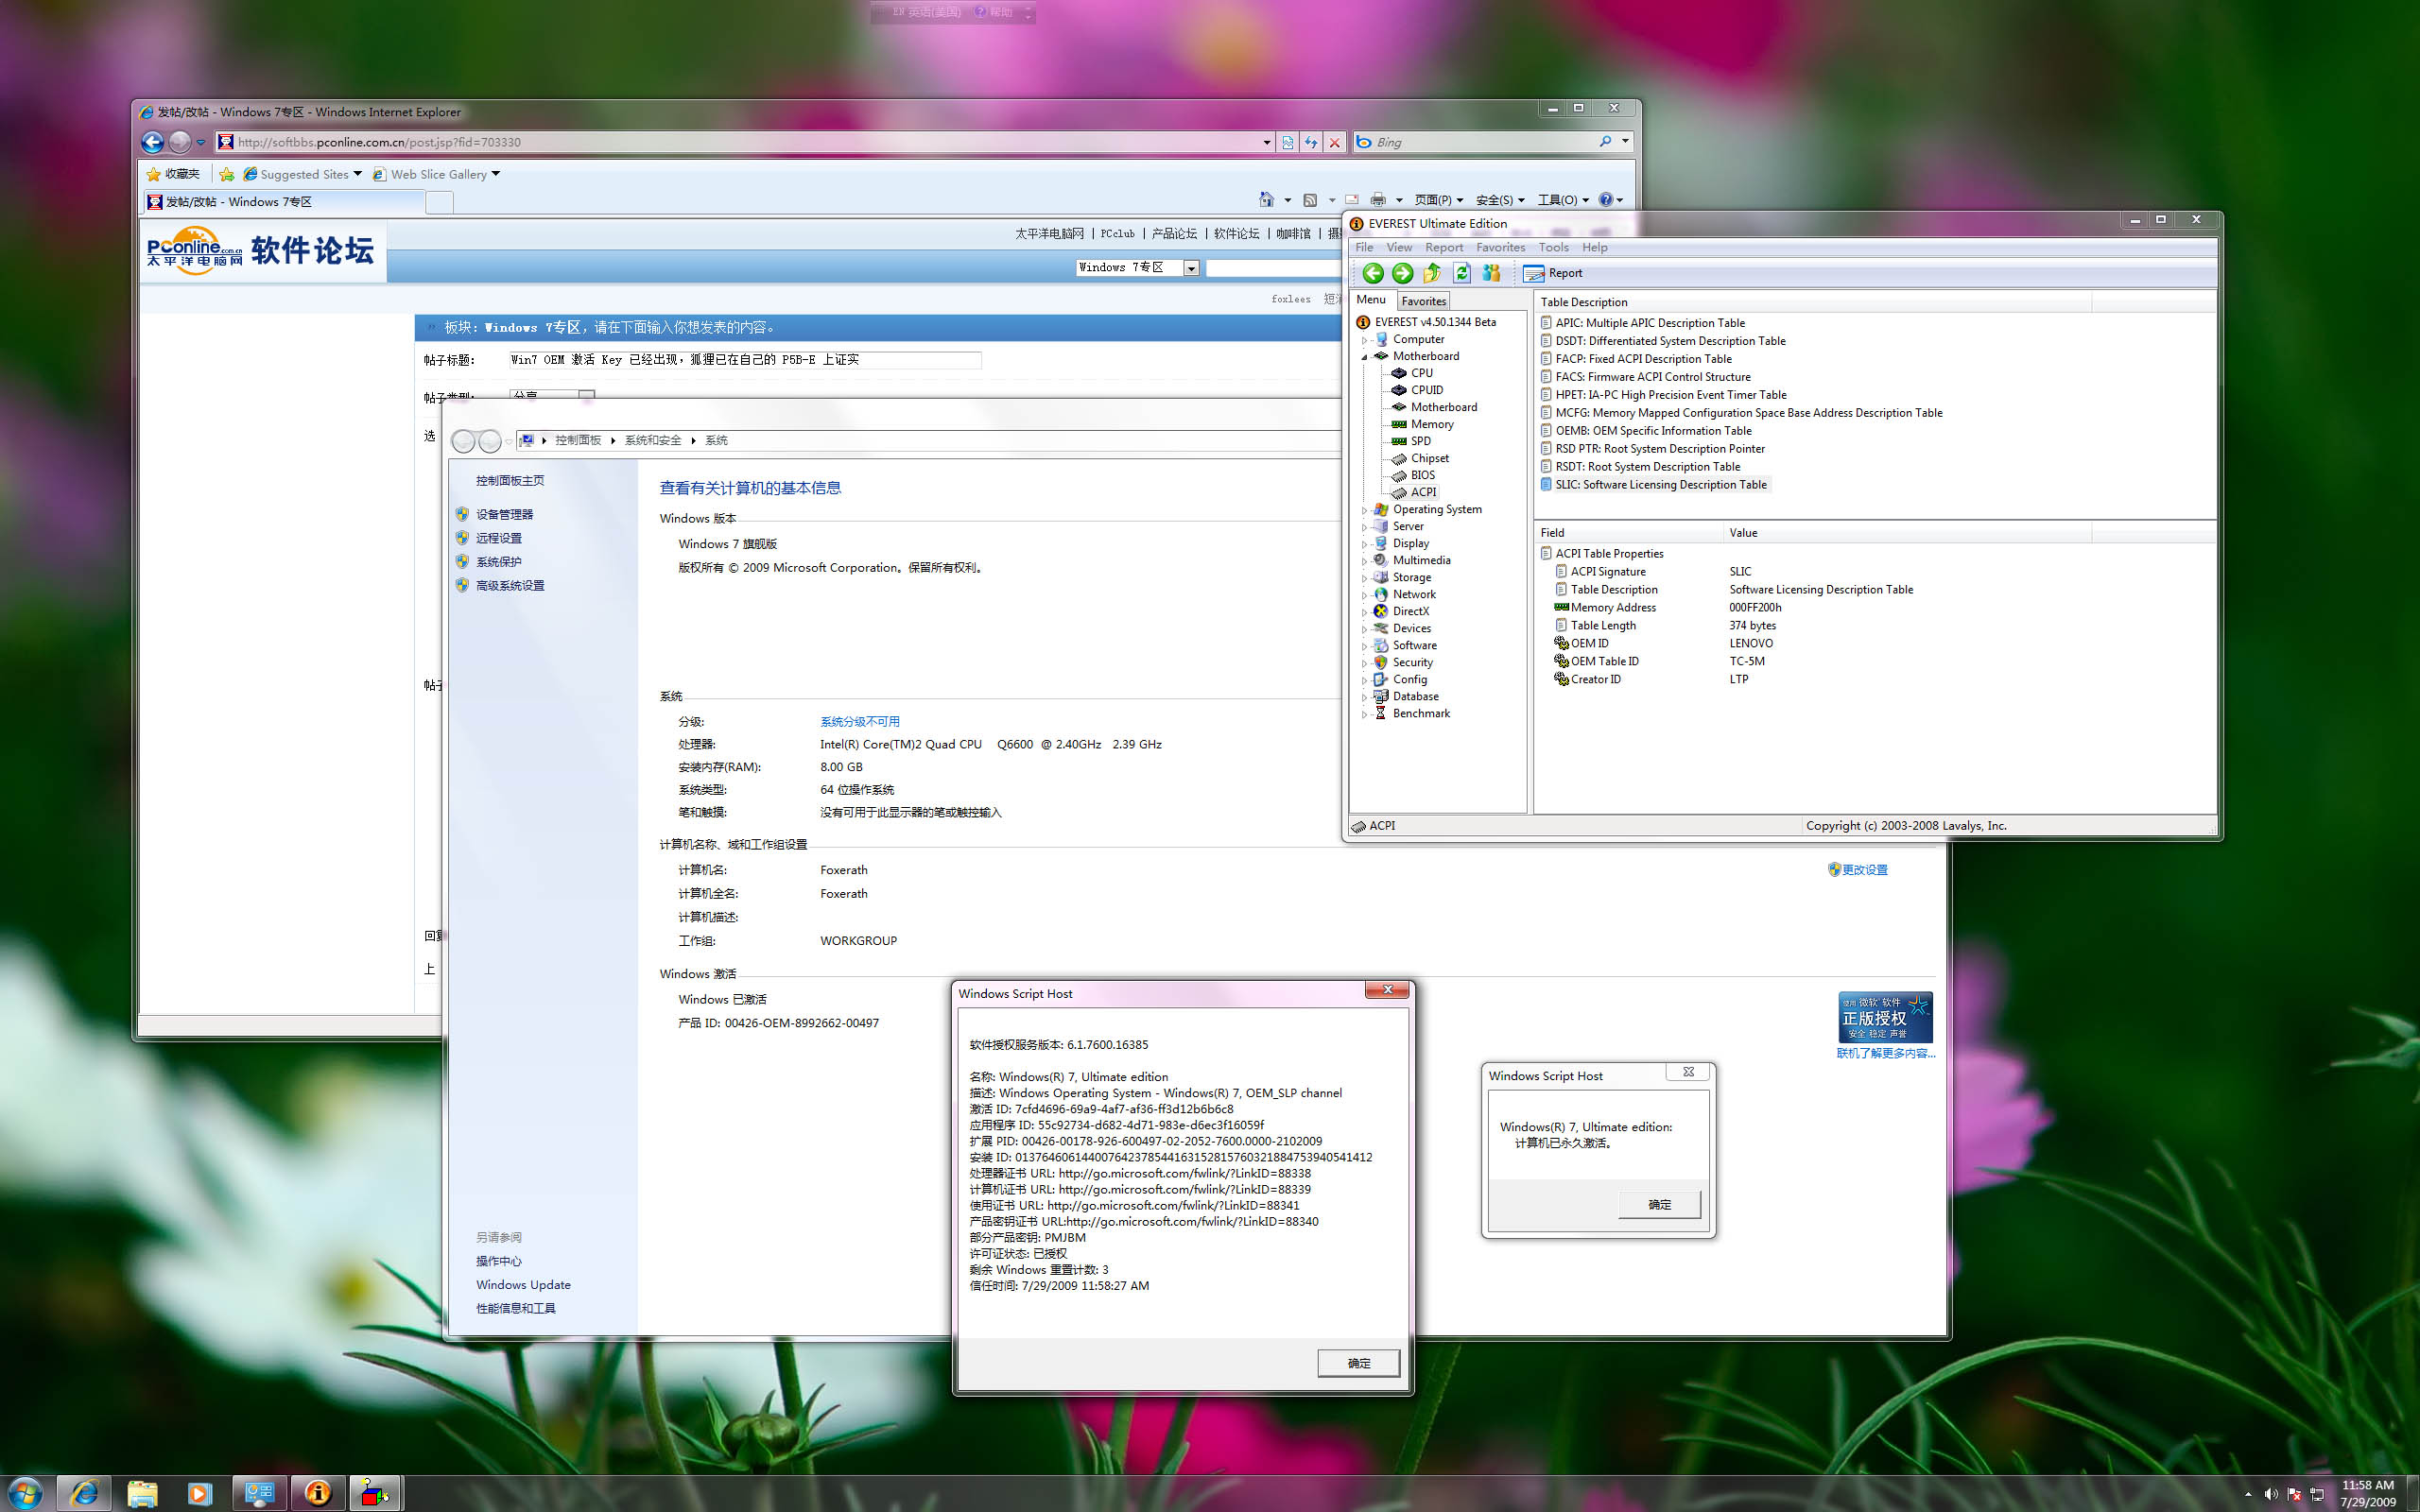The width and height of the screenshot is (2420, 1512).
Task: Click EVEREST up-level toolbar icon
Action: point(1432,273)
